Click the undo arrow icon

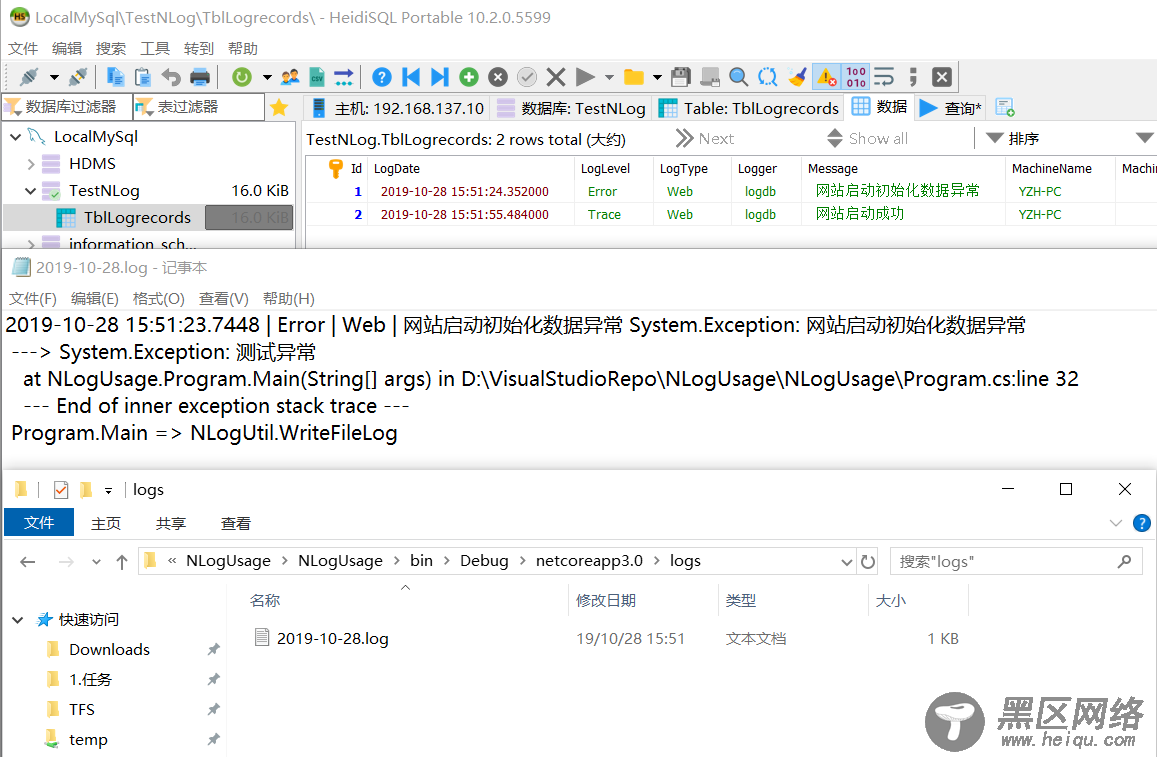pyautogui.click(x=171, y=77)
